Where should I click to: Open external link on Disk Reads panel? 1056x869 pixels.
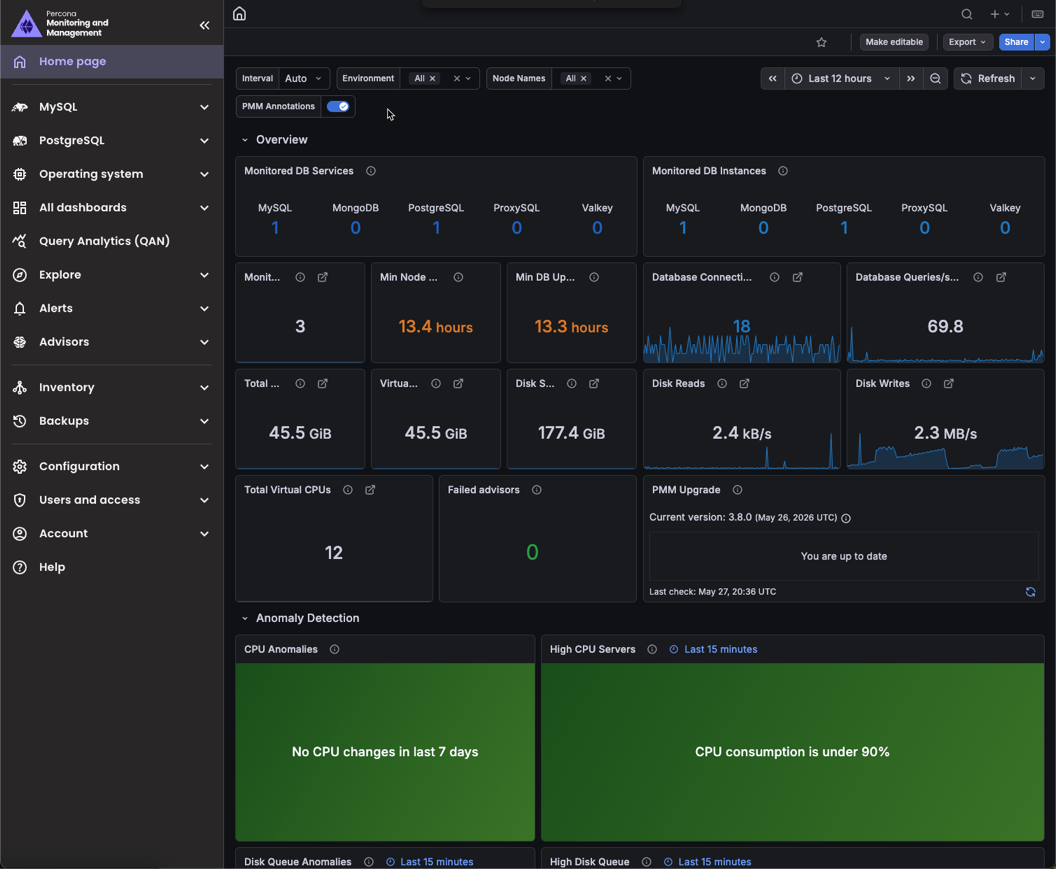pos(744,384)
